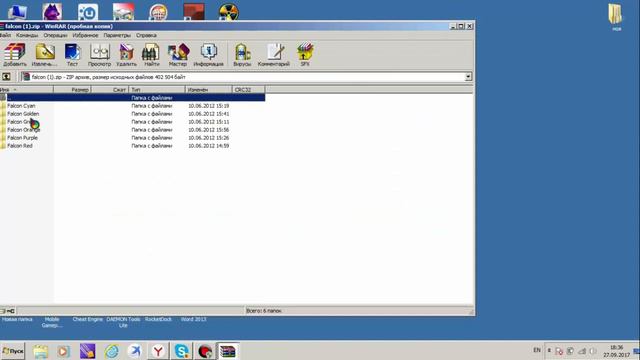The image size is (640, 360).
Task: Click the DAEMON Tools Lite desktop label
Action: pyautogui.click(x=123, y=322)
